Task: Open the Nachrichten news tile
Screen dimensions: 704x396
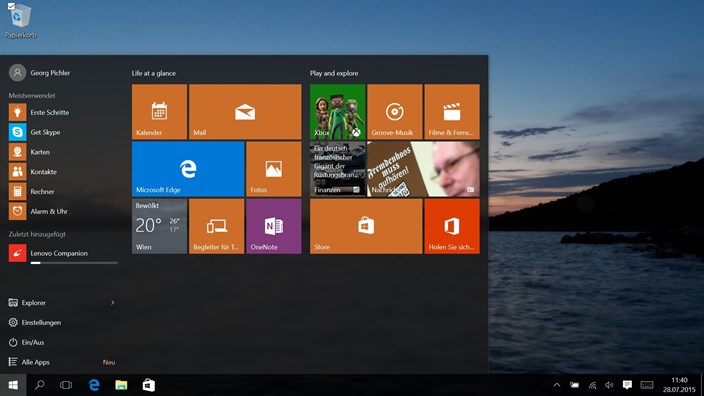Action: pyautogui.click(x=423, y=169)
